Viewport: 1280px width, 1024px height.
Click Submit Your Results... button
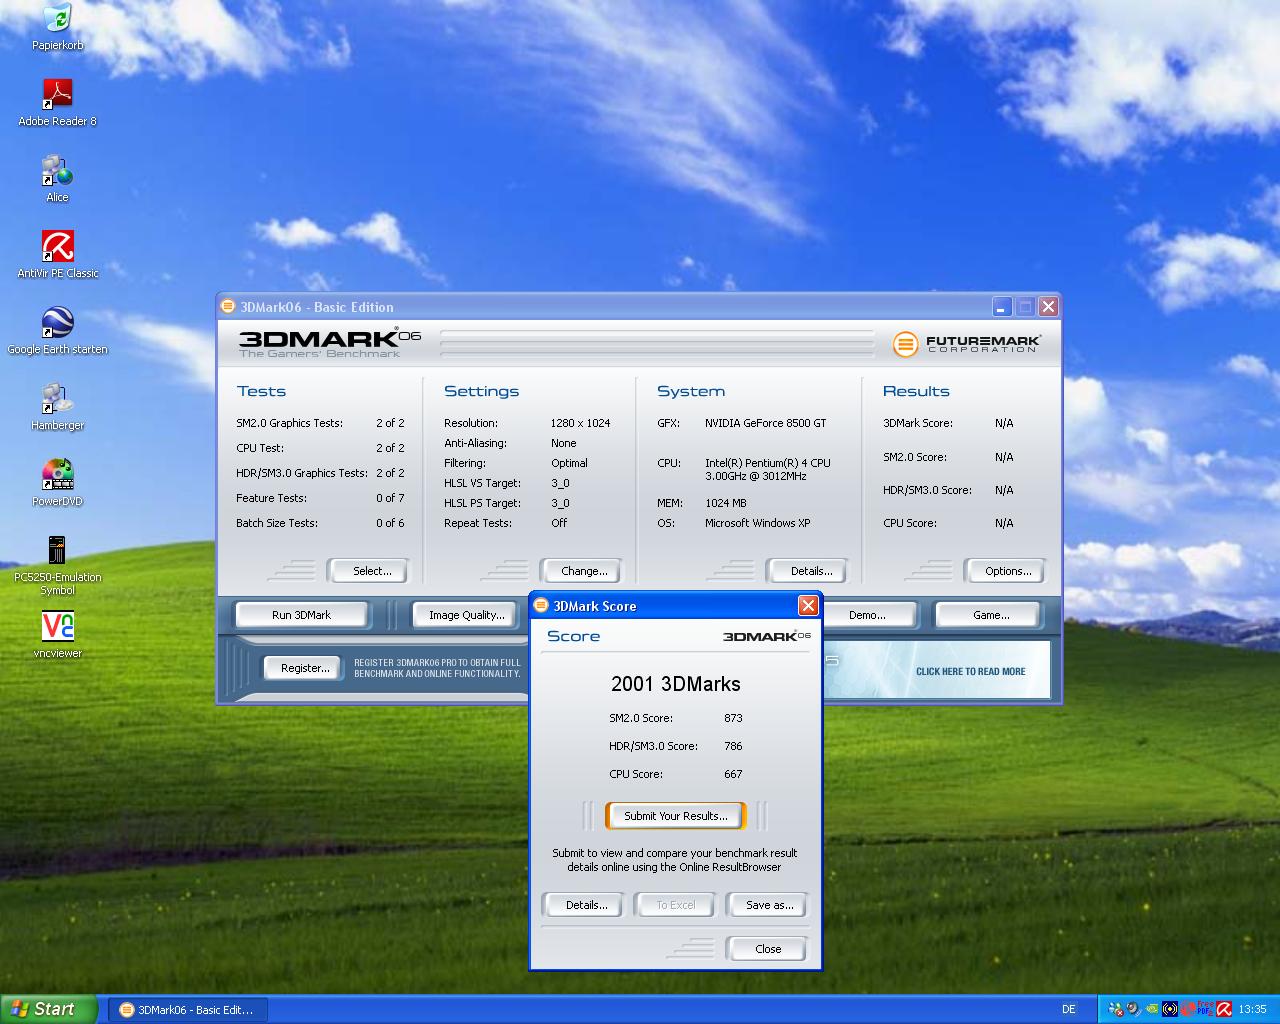pos(675,816)
